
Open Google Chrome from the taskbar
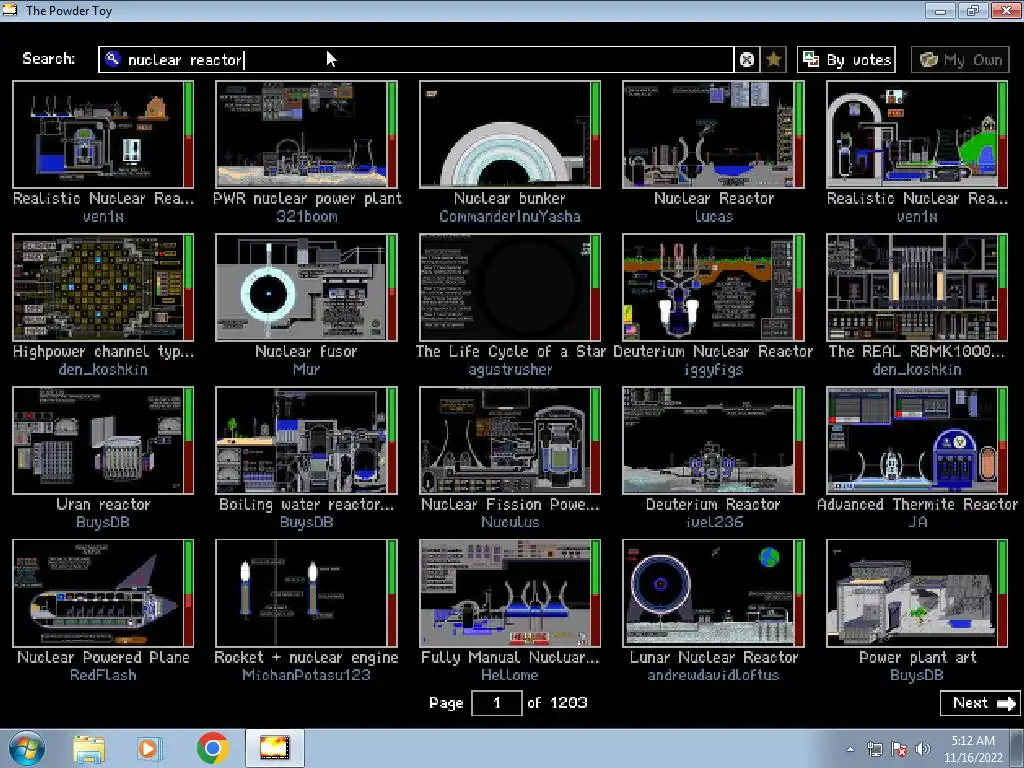click(x=212, y=749)
